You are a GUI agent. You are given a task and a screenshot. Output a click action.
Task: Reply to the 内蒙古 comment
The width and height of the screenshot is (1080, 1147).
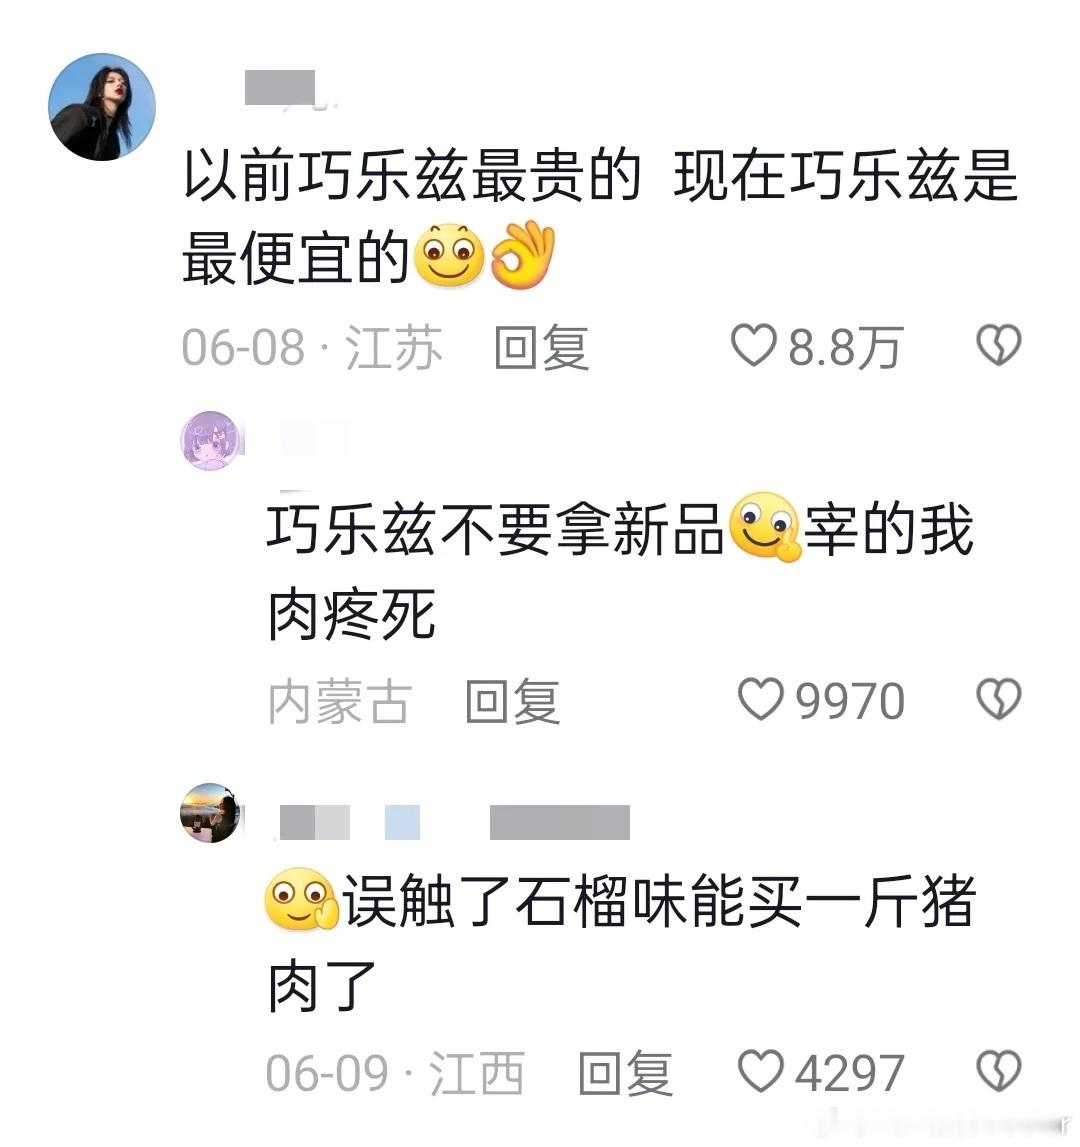click(x=512, y=701)
